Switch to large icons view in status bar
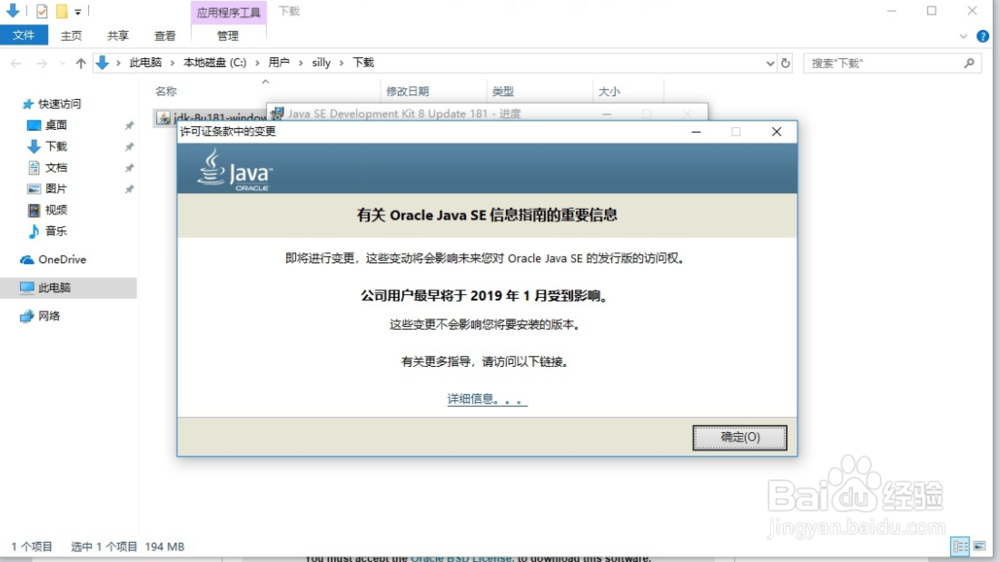1000x562 pixels. (980, 547)
